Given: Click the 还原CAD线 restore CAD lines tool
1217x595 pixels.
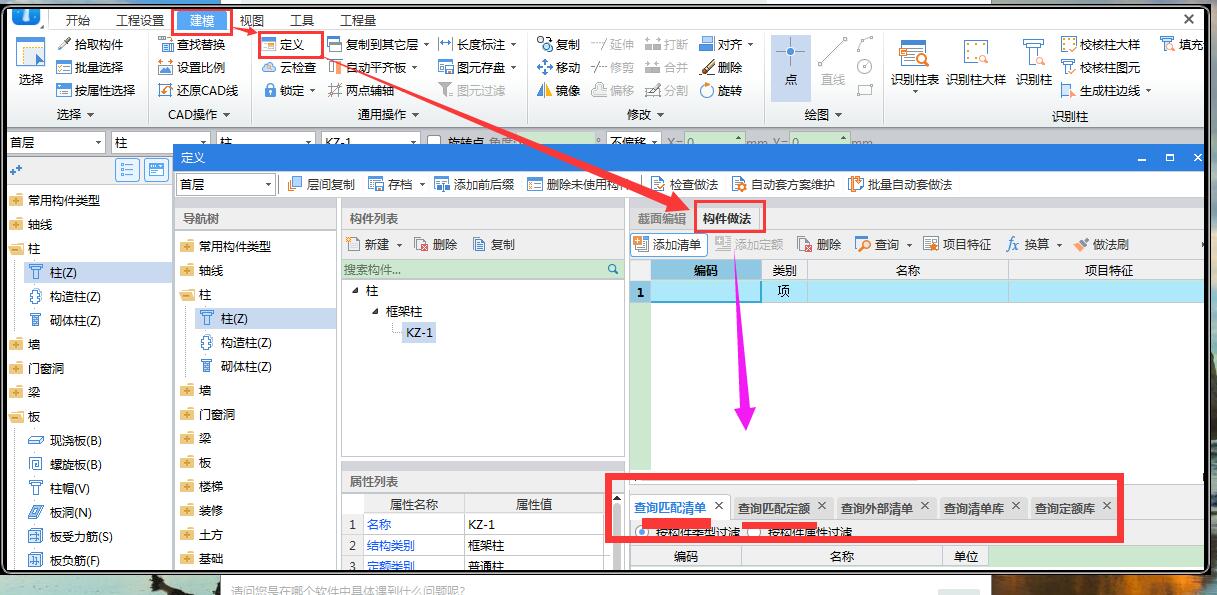Looking at the screenshot, I should pos(199,90).
